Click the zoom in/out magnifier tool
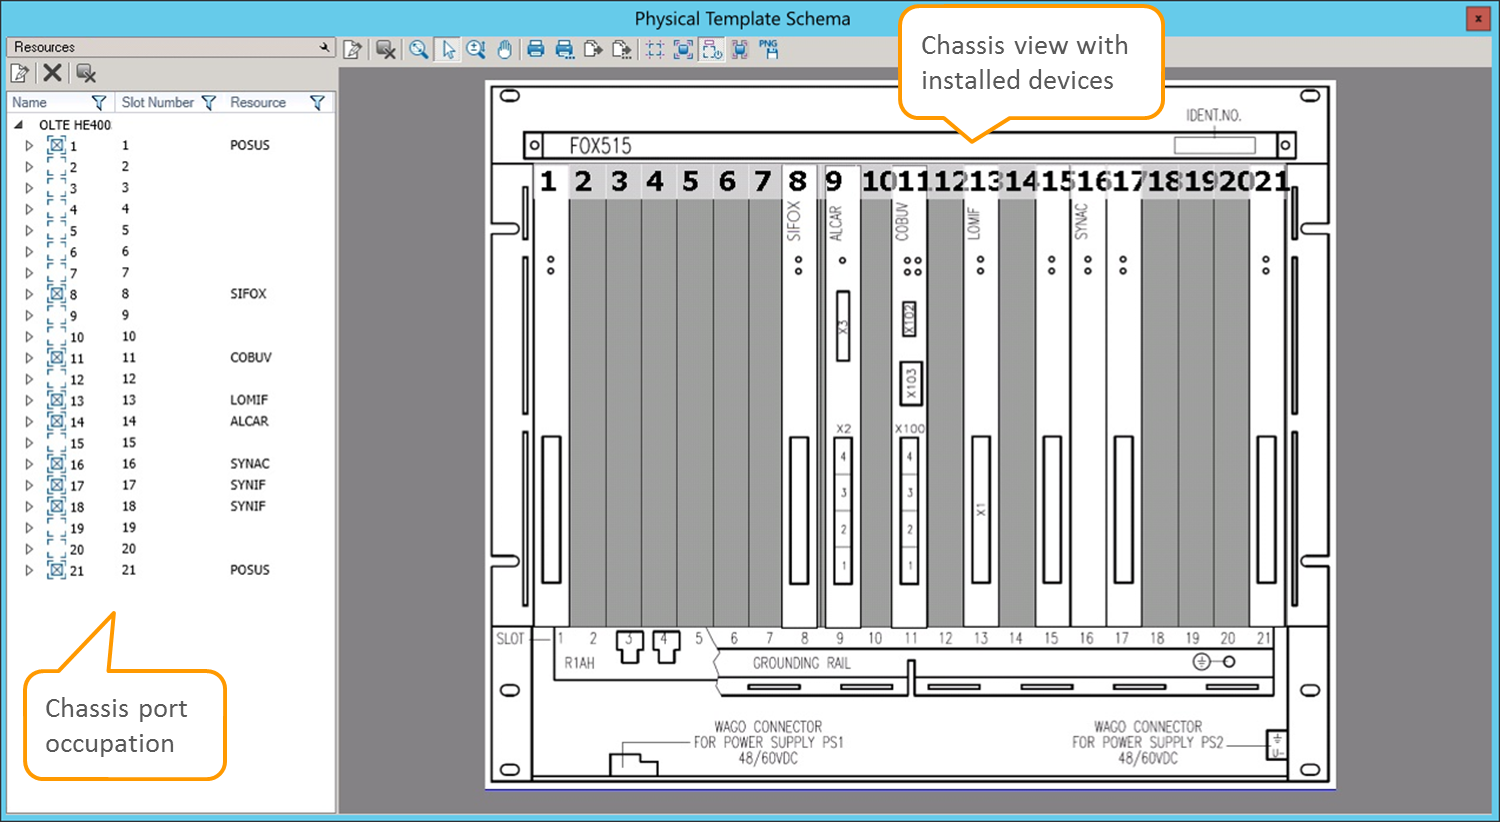This screenshot has width=1500, height=822. click(476, 49)
